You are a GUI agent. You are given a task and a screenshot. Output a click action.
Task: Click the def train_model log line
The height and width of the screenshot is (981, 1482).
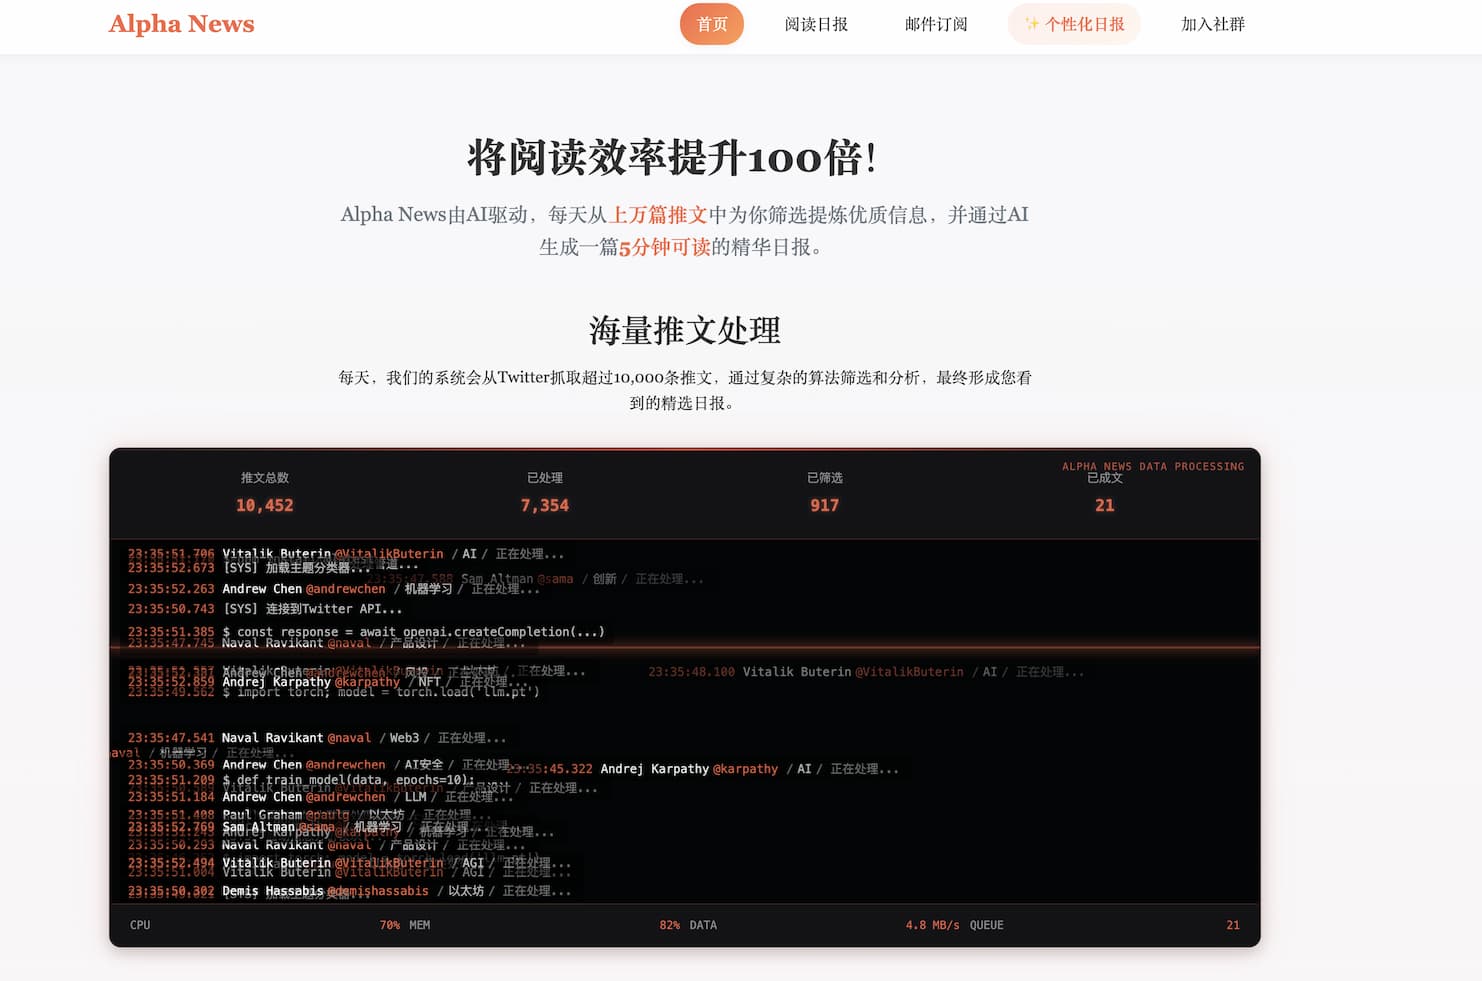[x=301, y=780]
